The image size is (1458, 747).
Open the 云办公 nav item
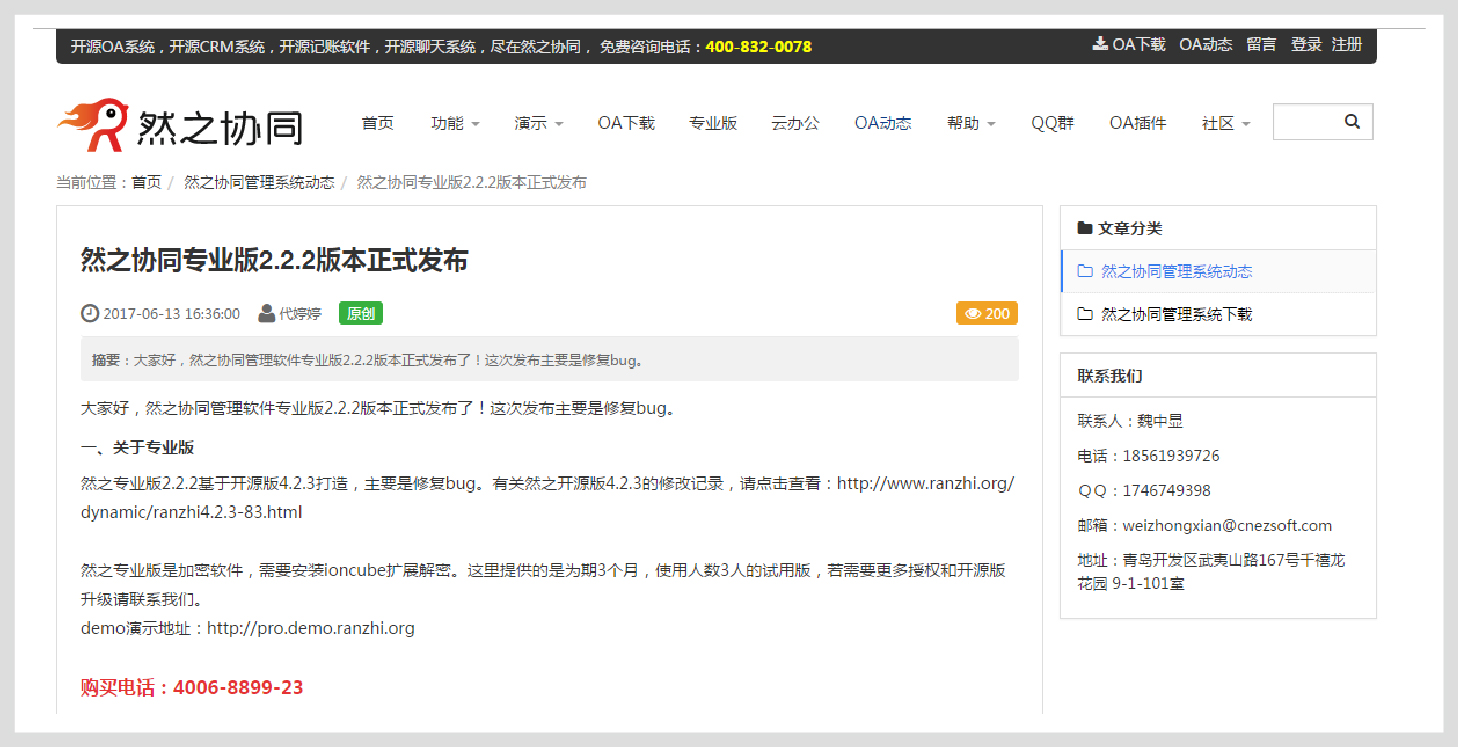tap(796, 123)
